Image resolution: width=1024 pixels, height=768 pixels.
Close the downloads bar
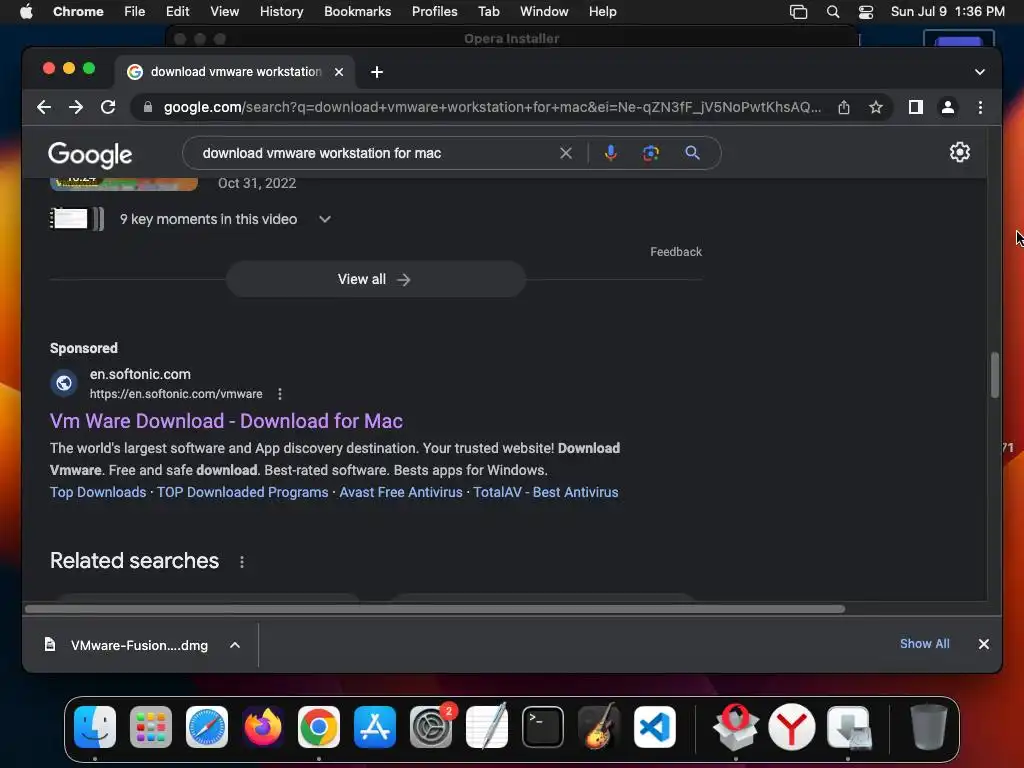point(984,644)
